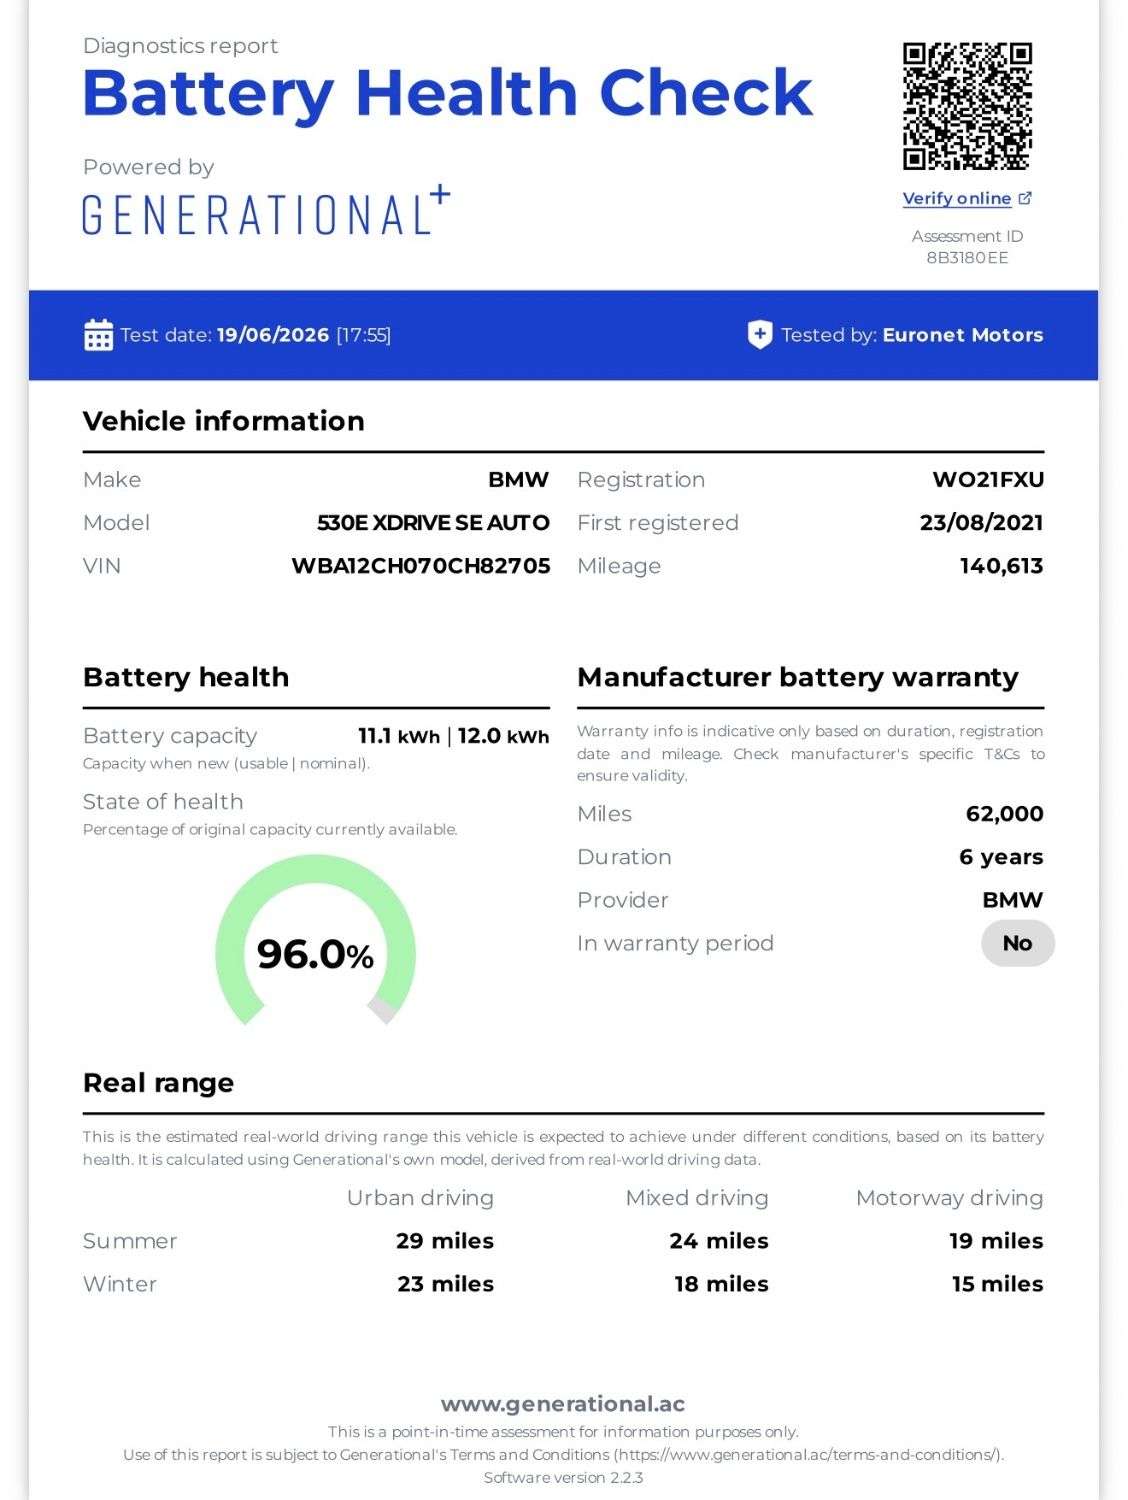Click the Urban driving column header
The height and width of the screenshot is (1500, 1128).
click(x=420, y=1198)
